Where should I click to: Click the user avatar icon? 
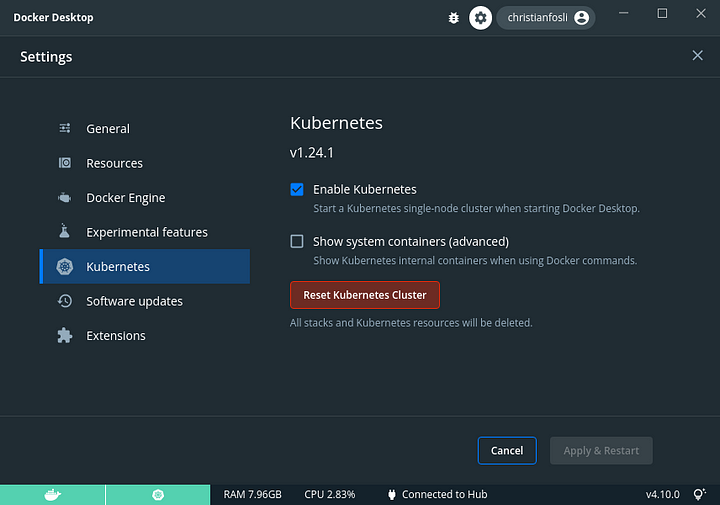pyautogui.click(x=581, y=18)
